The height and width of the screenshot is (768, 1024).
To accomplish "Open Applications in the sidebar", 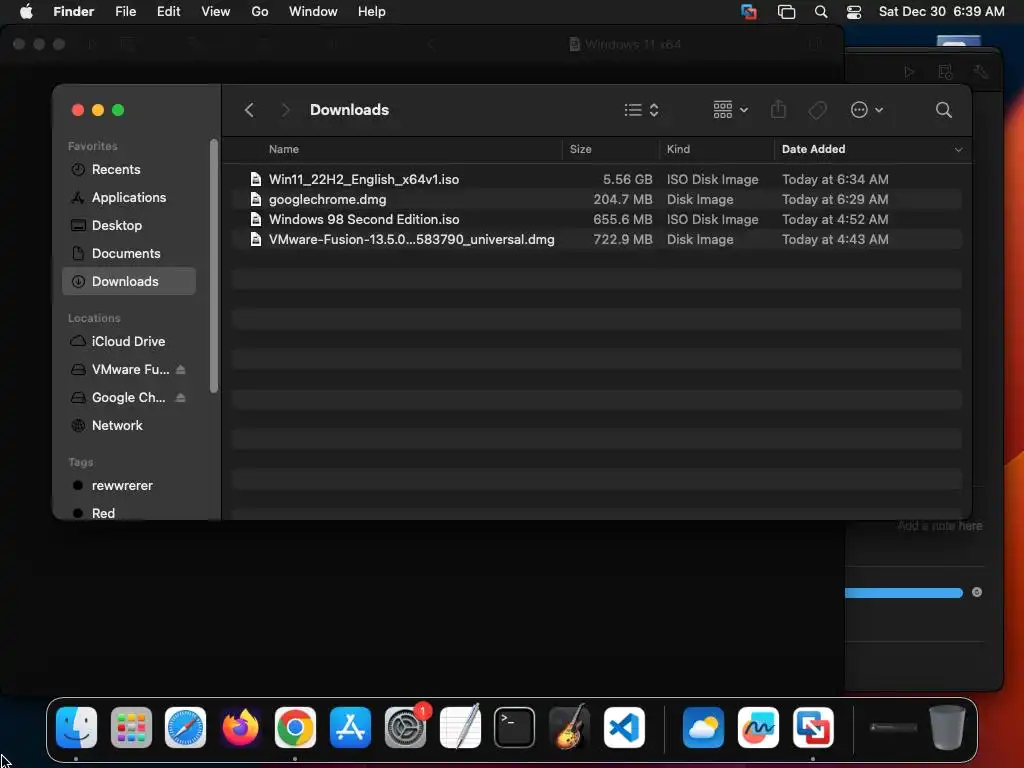I will pyautogui.click(x=129, y=197).
